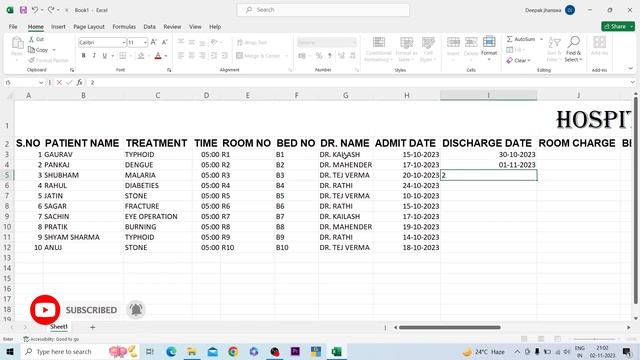The height and width of the screenshot is (360, 640).
Task: Open the Font Color dropdown arrow
Action: coord(166,56)
